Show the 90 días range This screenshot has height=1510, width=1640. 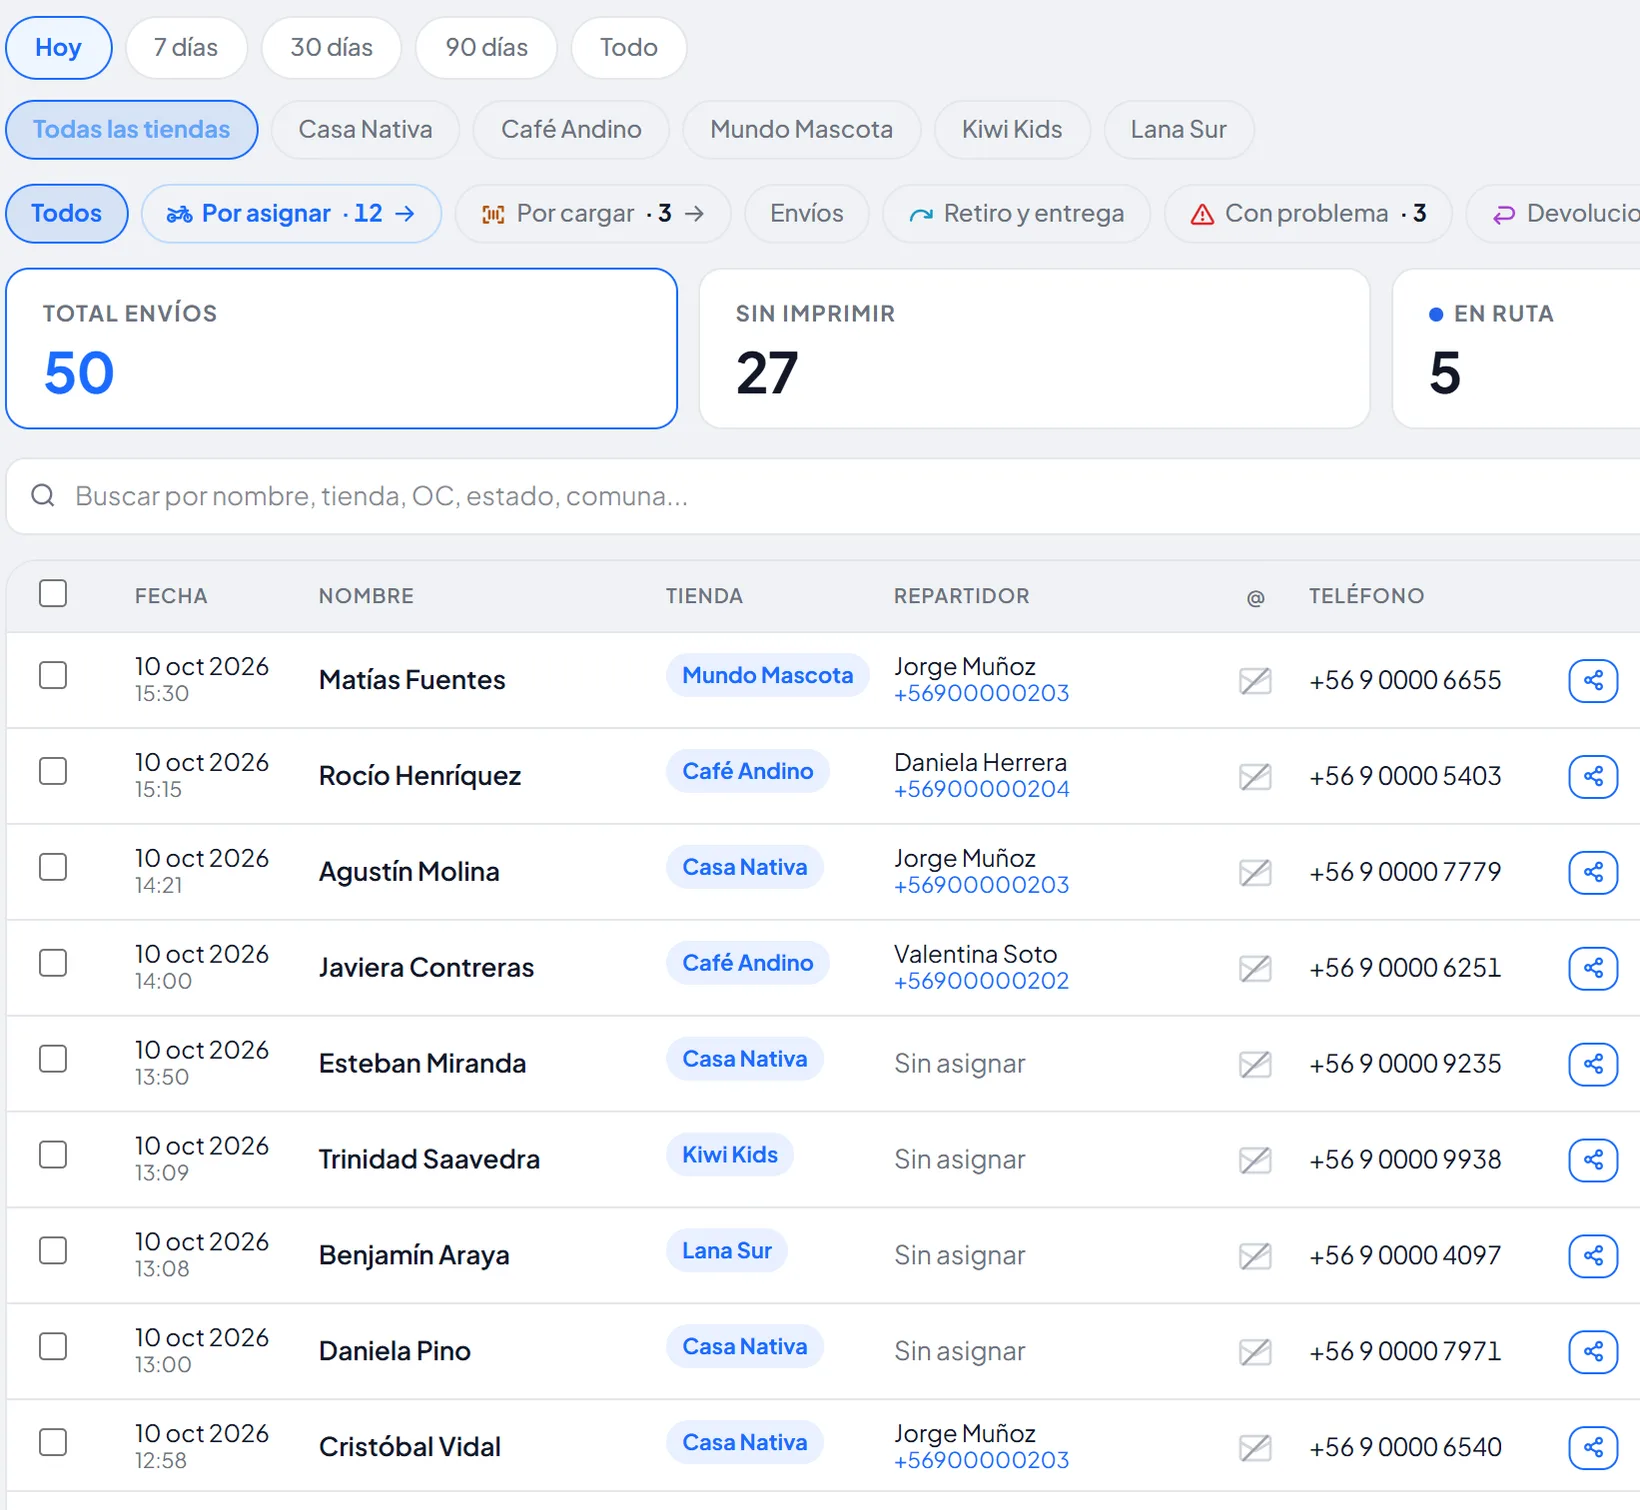(x=486, y=48)
